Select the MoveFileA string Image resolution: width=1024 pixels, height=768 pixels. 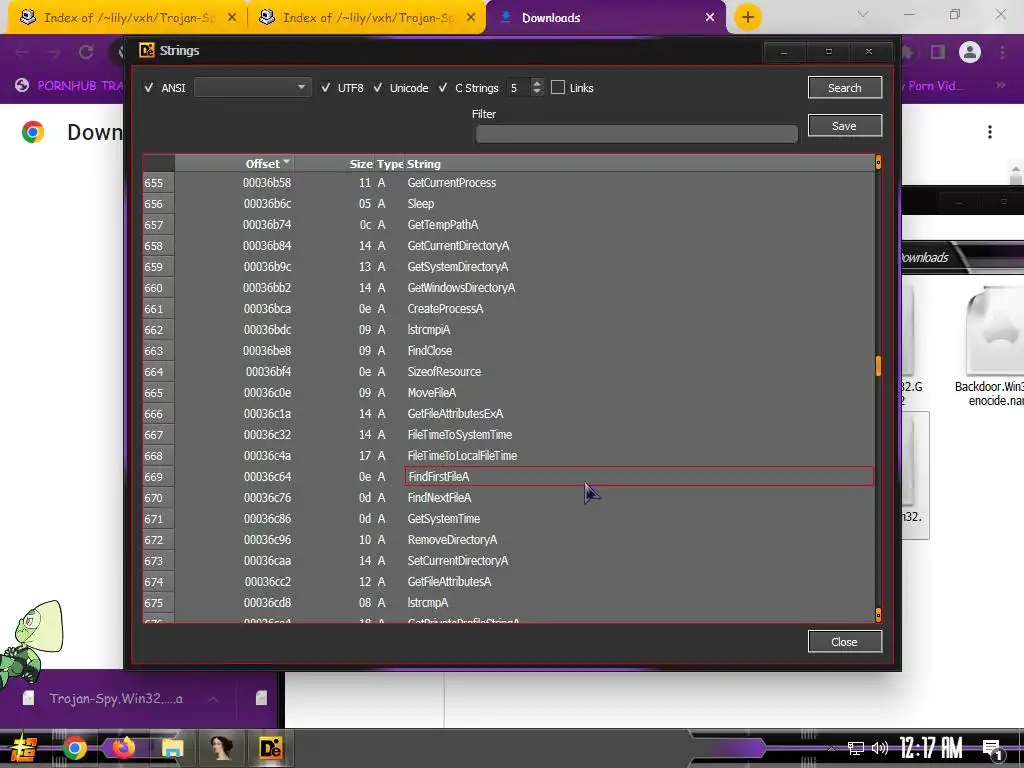(432, 392)
